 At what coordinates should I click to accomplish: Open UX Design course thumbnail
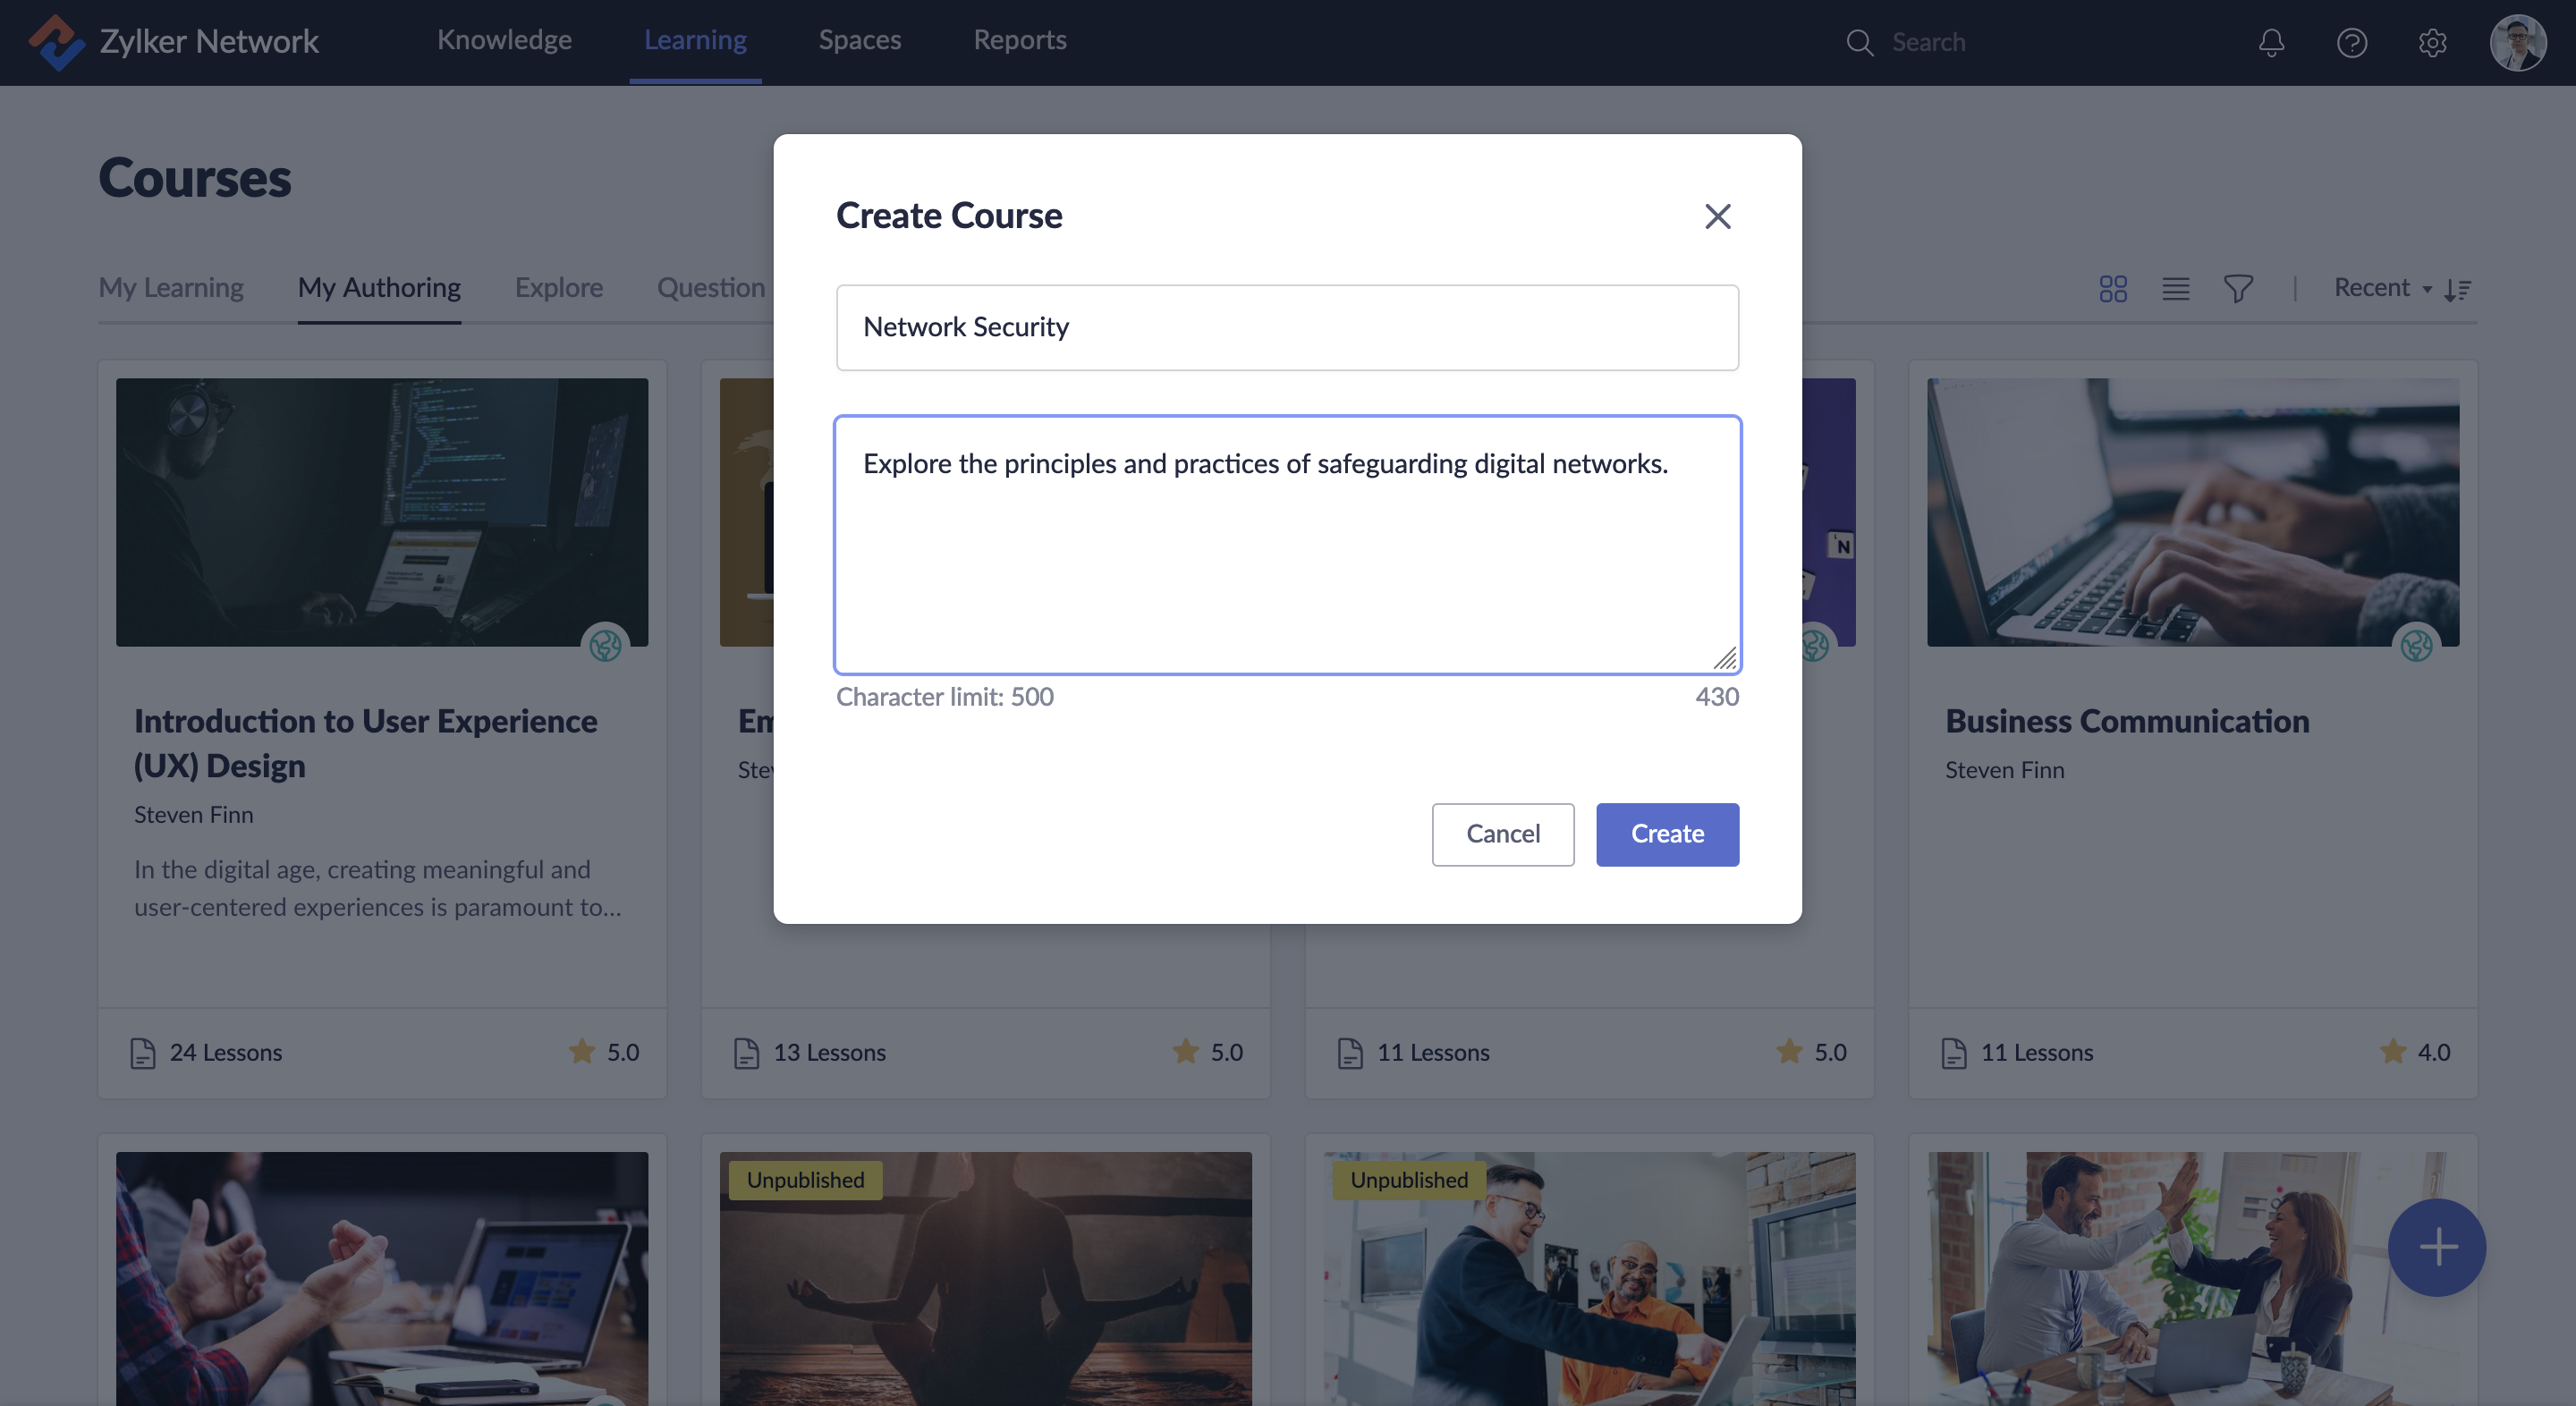[382, 512]
